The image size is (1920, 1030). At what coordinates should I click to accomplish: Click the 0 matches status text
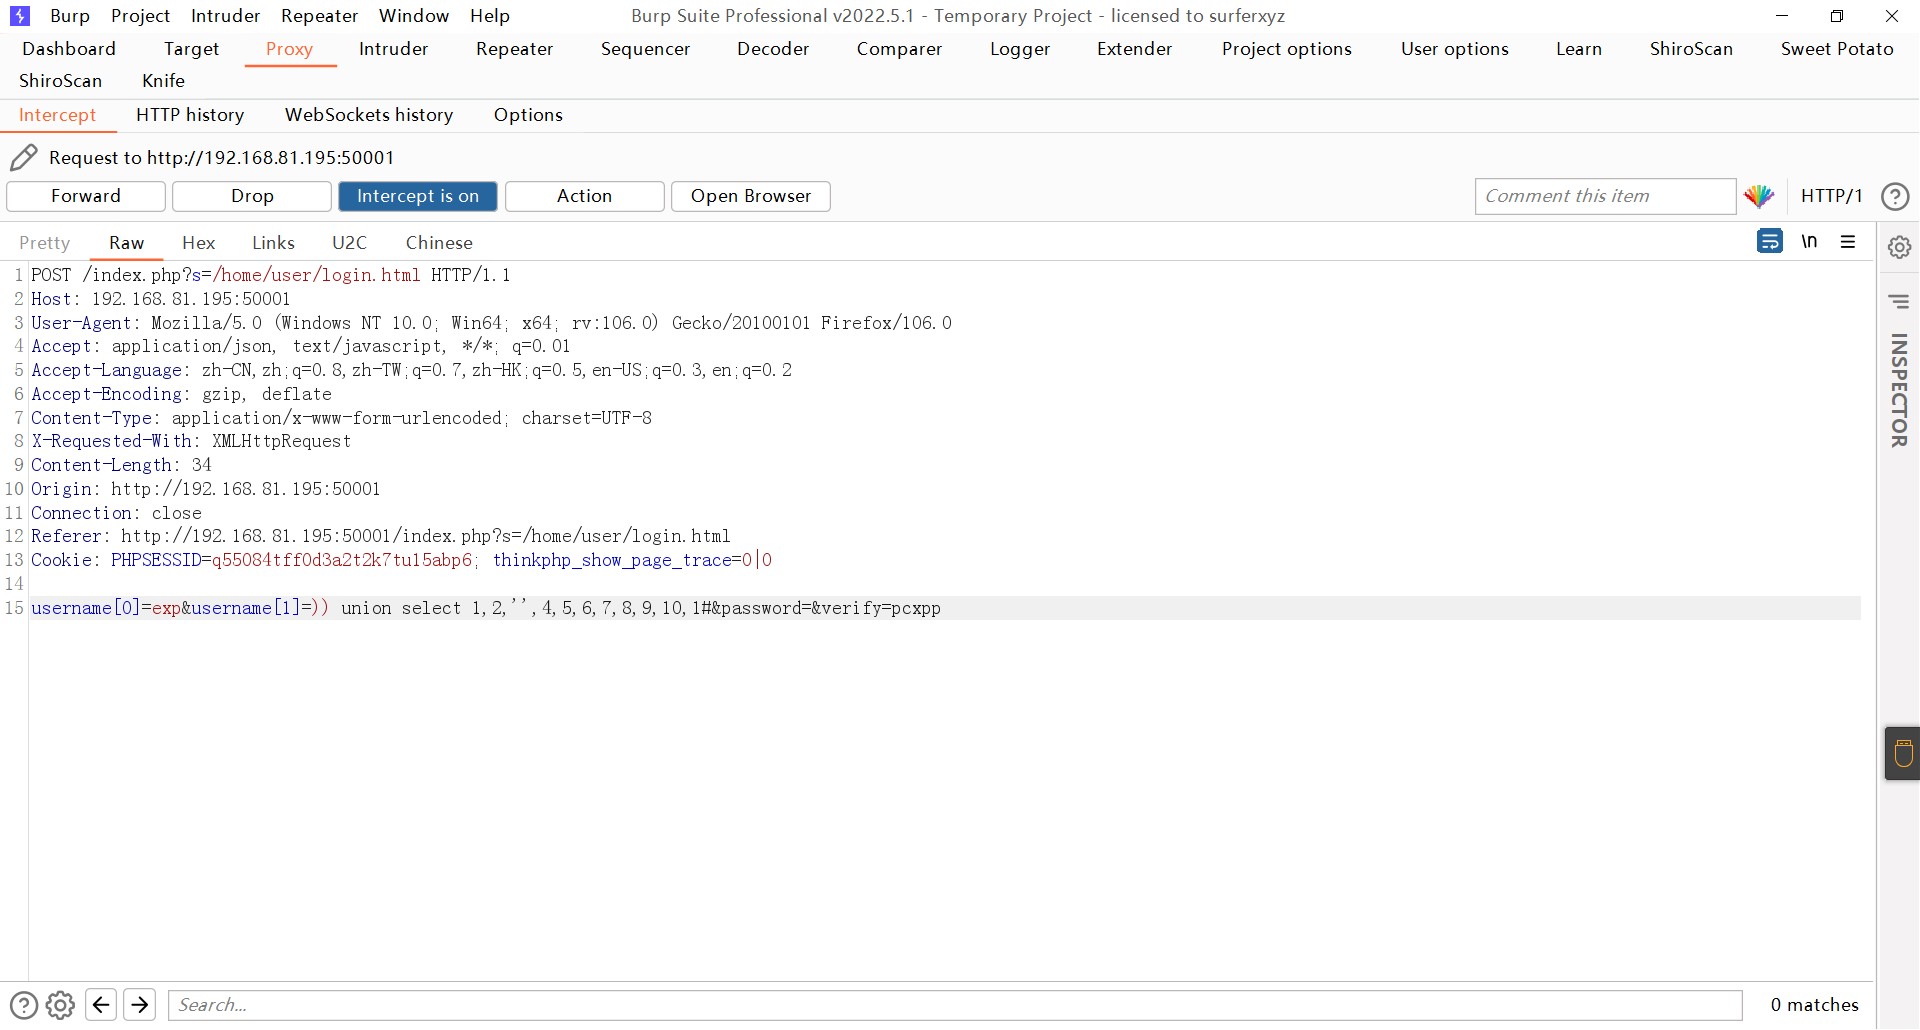coord(1814,1005)
